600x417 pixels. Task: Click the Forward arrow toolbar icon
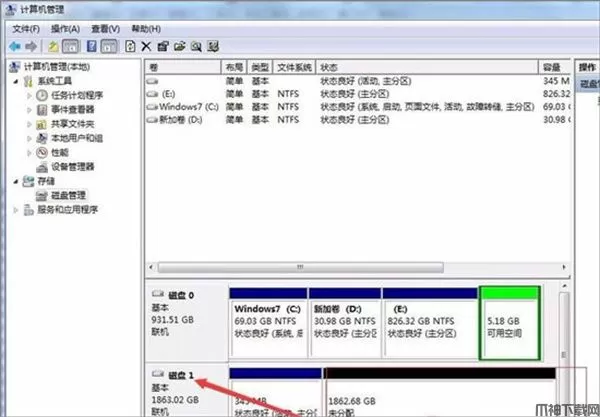click(31, 47)
